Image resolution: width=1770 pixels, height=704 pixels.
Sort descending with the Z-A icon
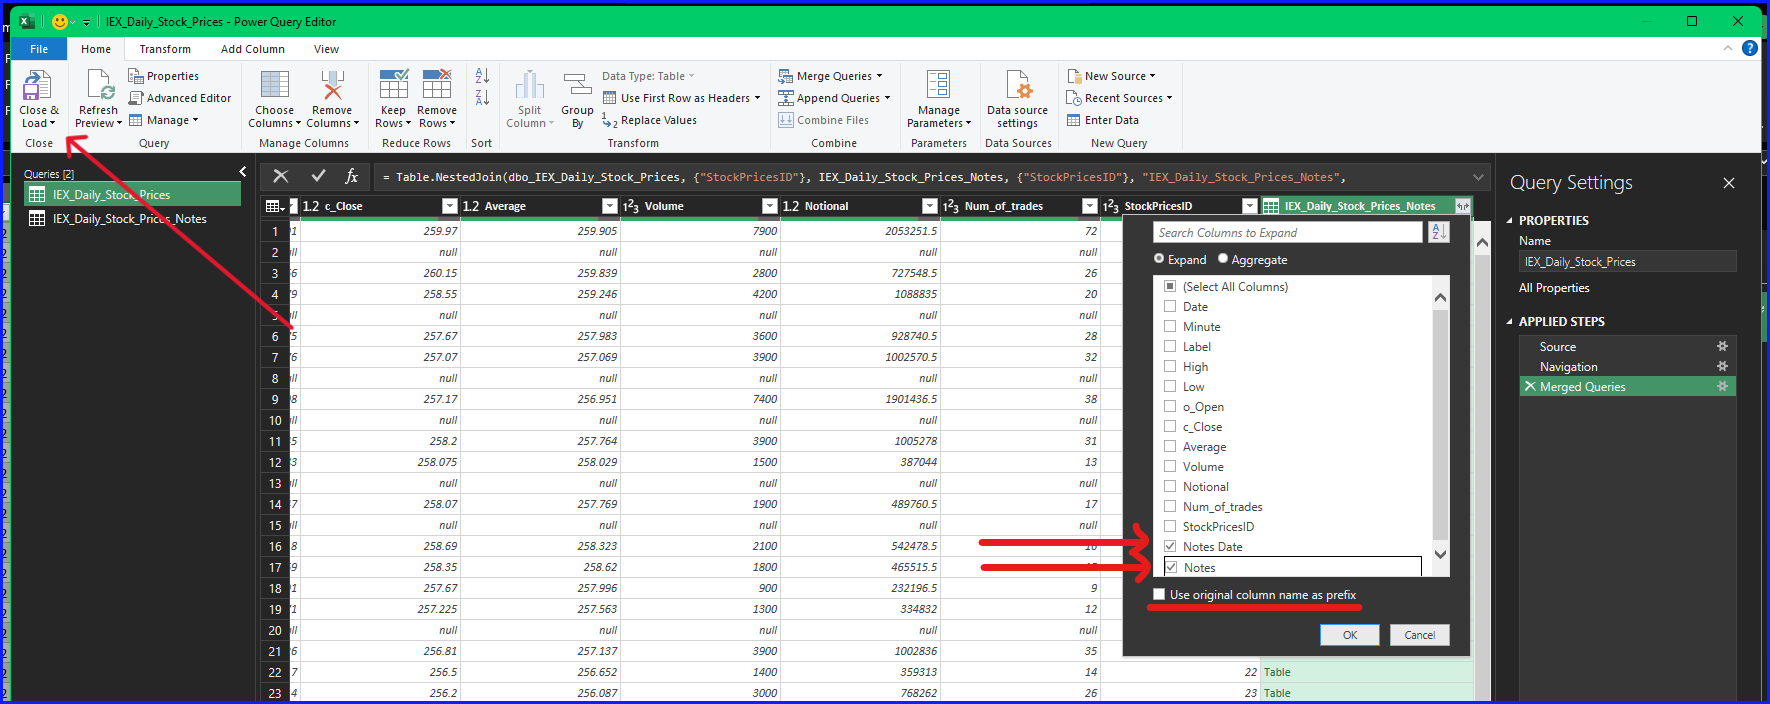482,98
